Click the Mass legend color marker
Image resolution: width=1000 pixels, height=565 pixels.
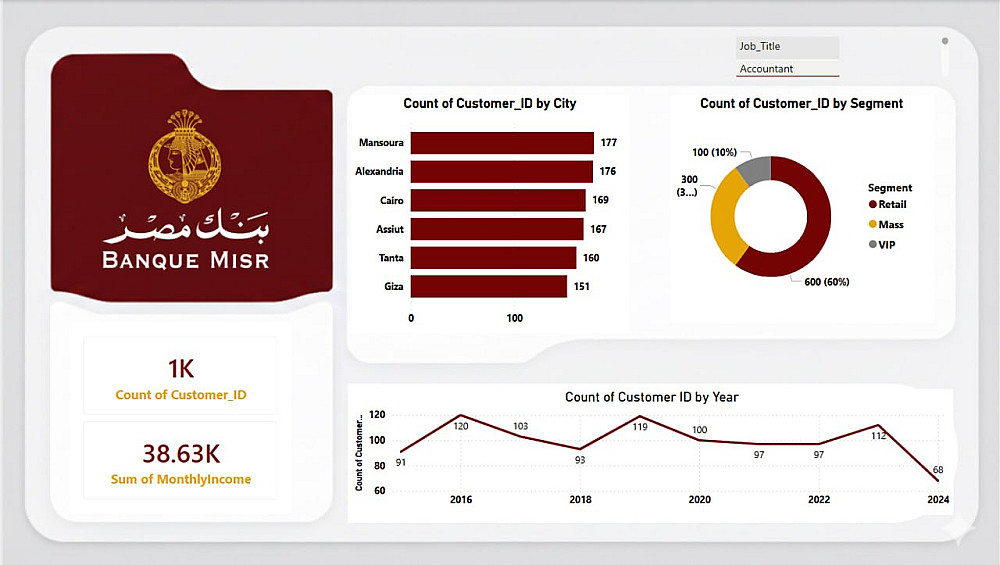(872, 224)
